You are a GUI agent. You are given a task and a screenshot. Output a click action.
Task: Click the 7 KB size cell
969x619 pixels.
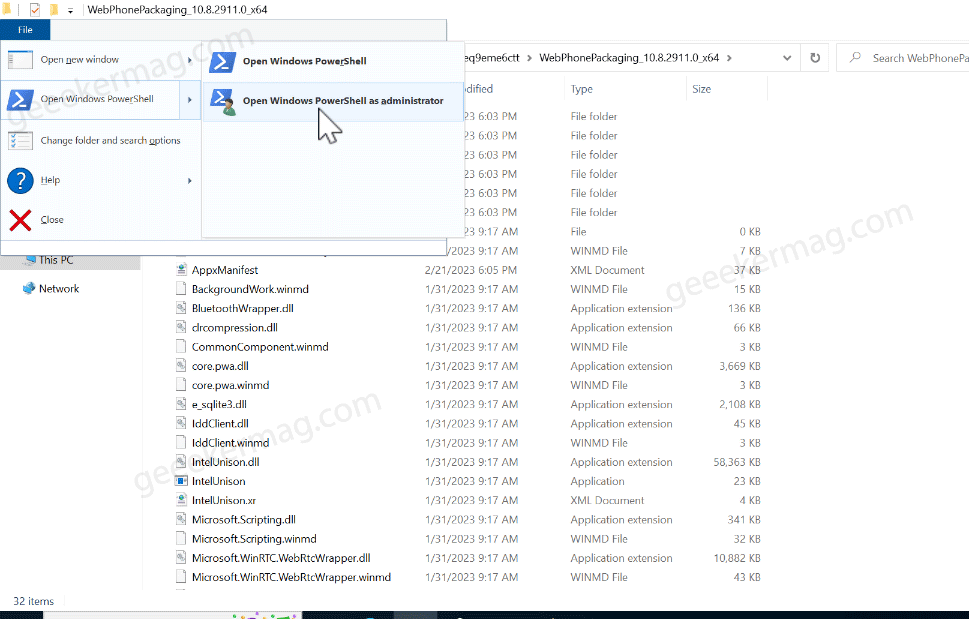(750, 251)
